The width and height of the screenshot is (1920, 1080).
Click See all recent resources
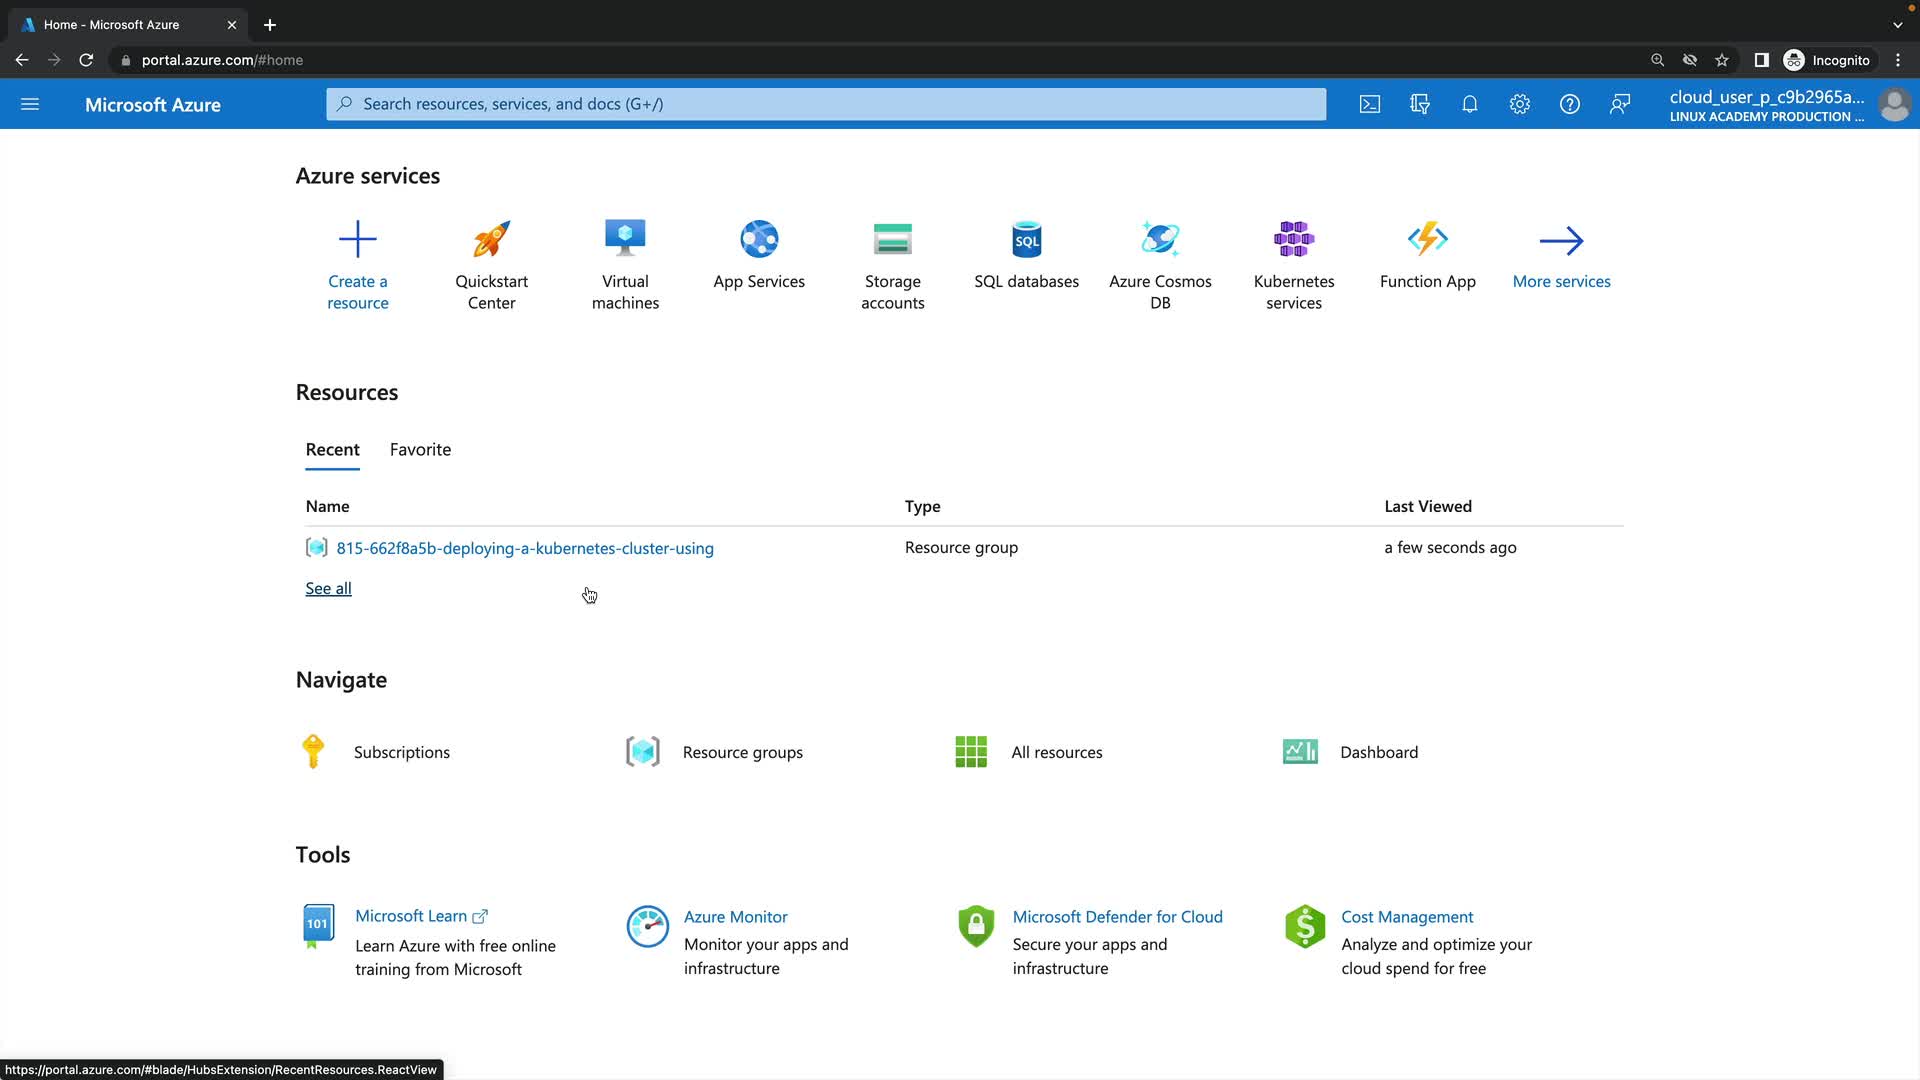point(328,589)
